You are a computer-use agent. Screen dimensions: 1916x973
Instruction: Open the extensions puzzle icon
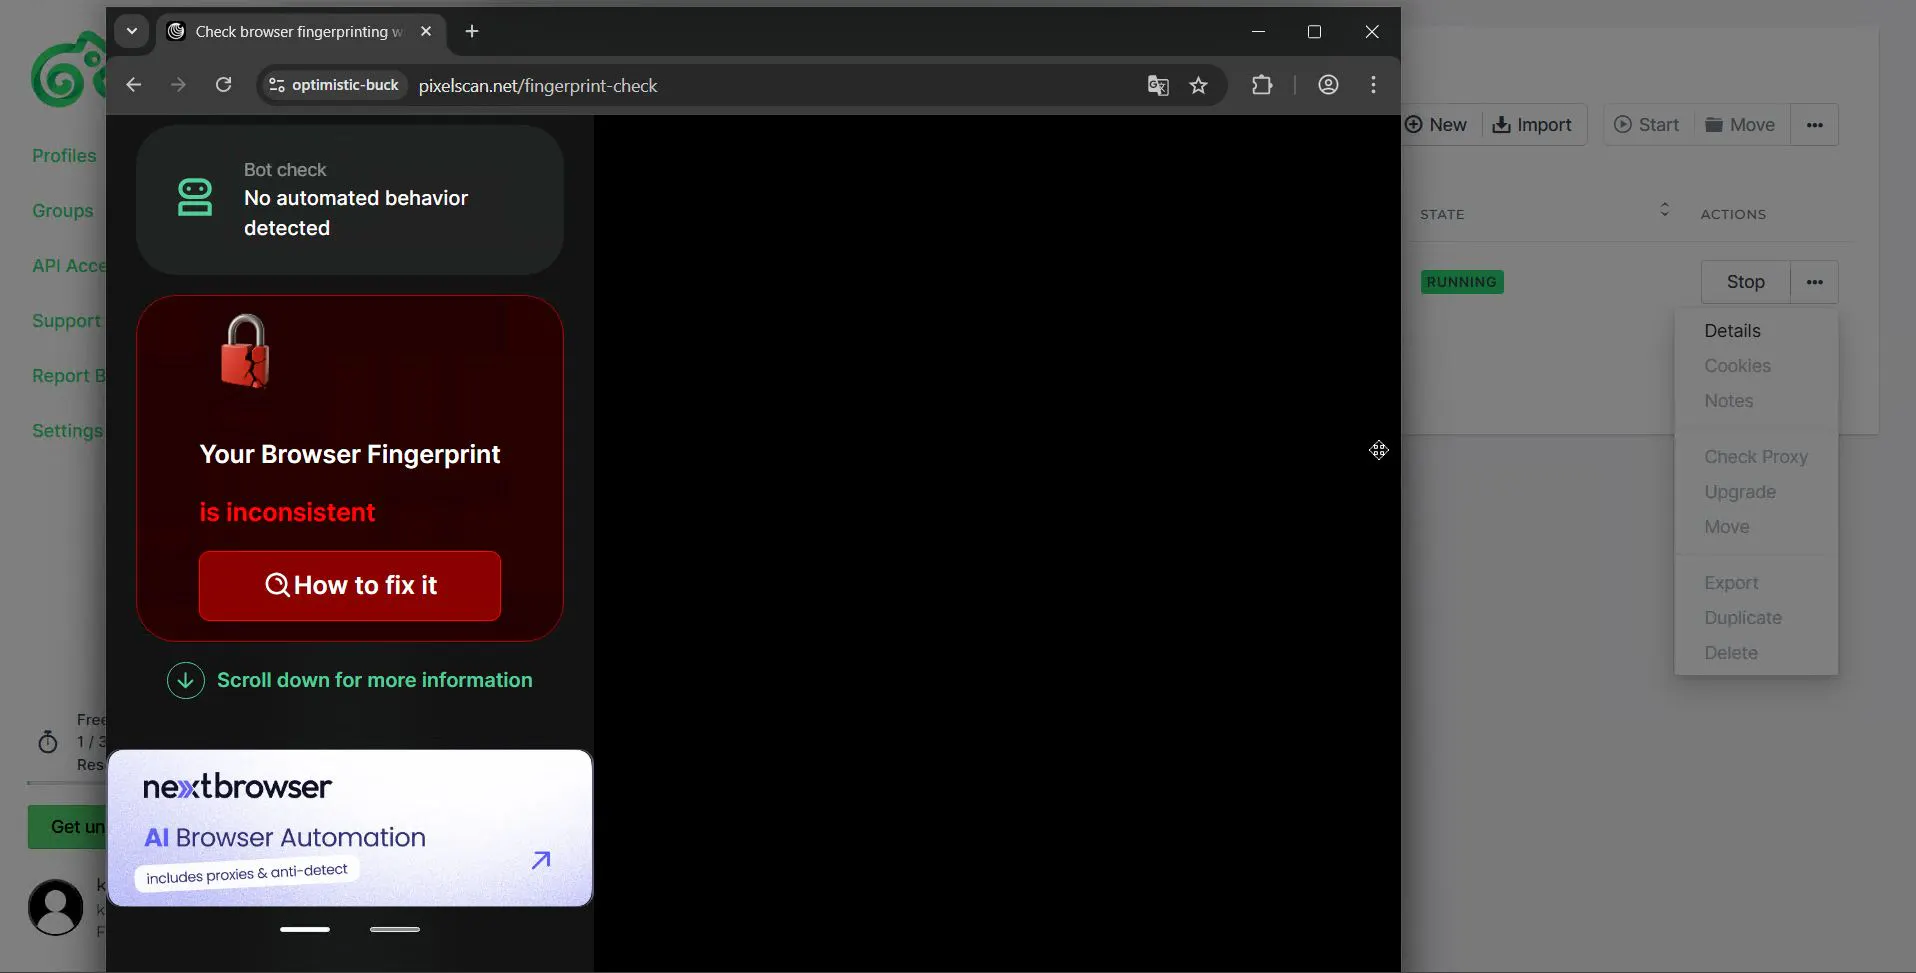[1262, 85]
